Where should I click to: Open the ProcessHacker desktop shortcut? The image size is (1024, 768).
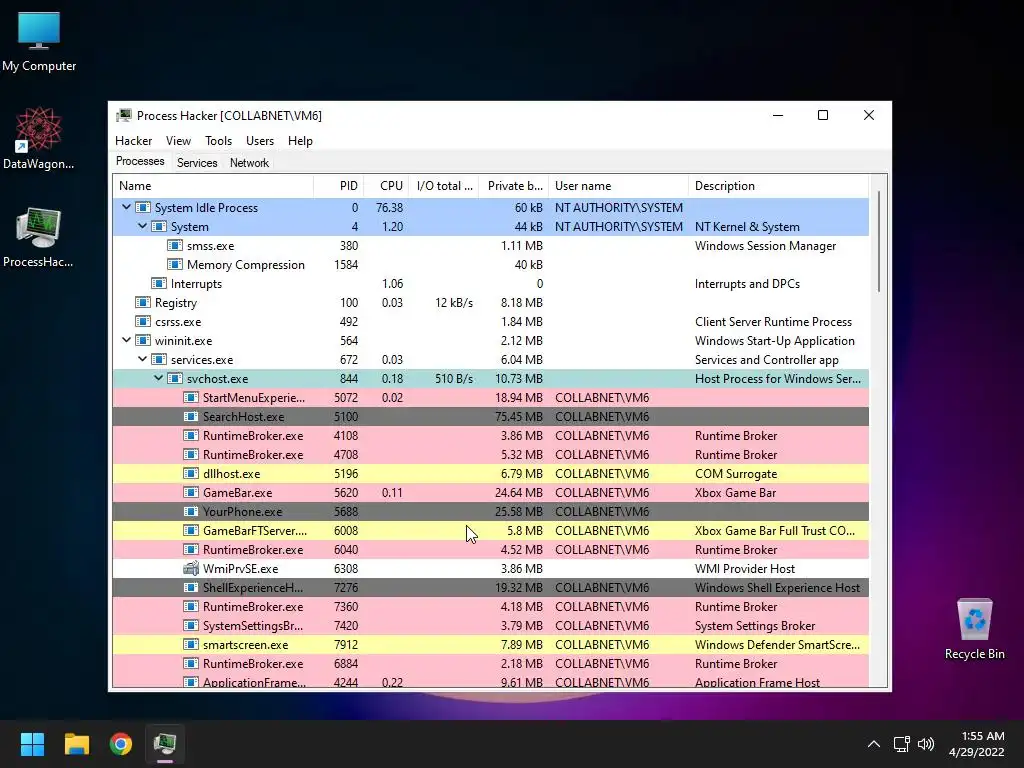coord(39,236)
